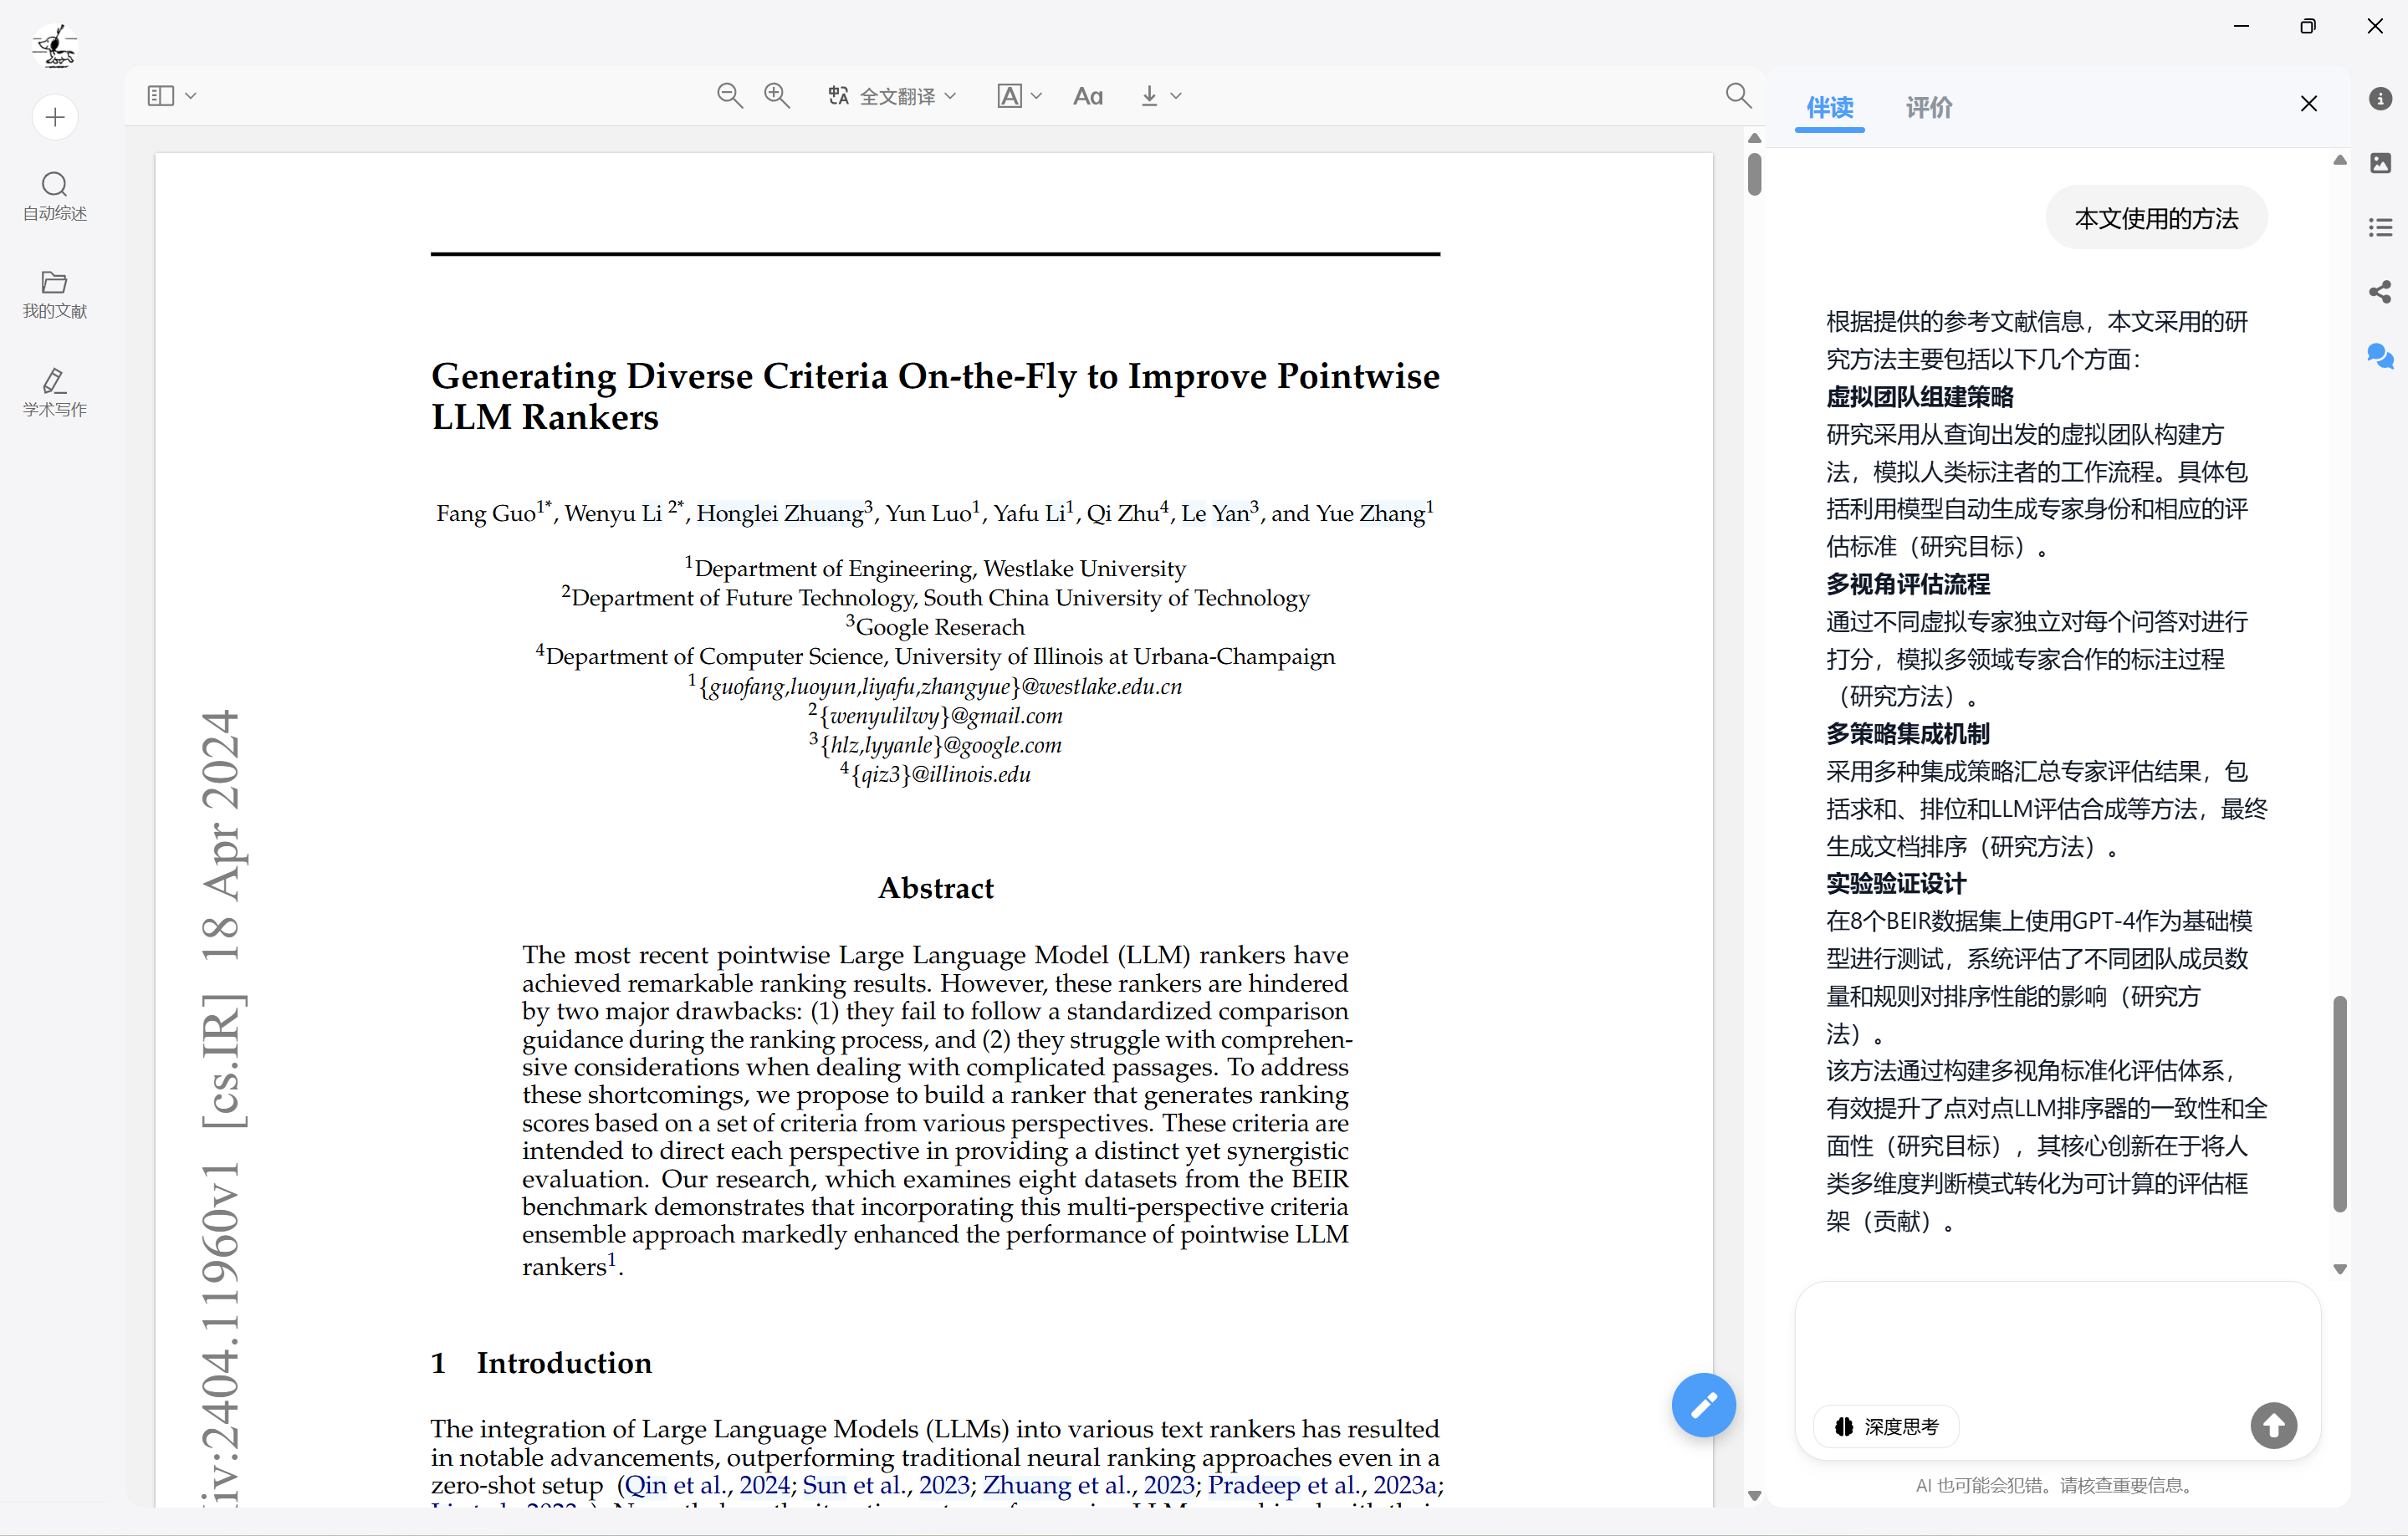Click the zoom out magnifier icon

point(729,96)
